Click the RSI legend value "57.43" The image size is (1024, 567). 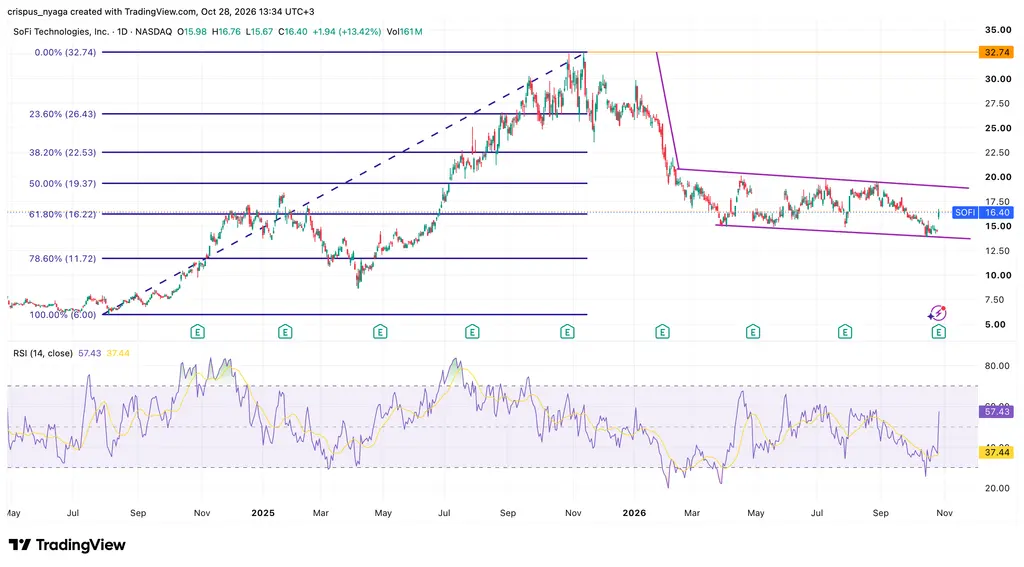point(89,353)
